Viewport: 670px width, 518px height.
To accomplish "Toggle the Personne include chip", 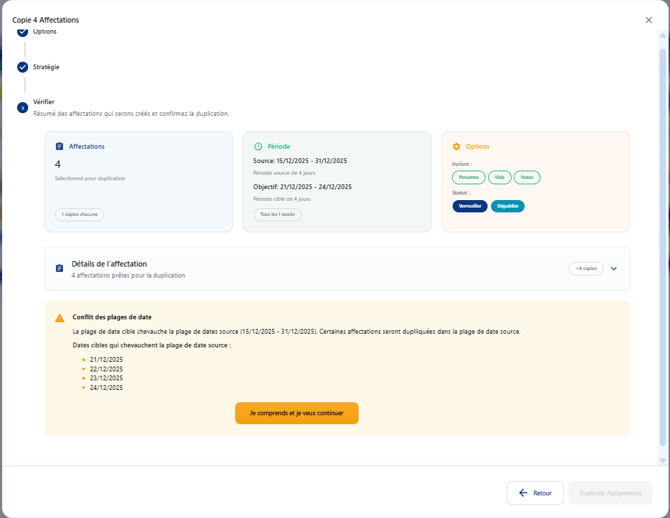I will click(x=468, y=177).
